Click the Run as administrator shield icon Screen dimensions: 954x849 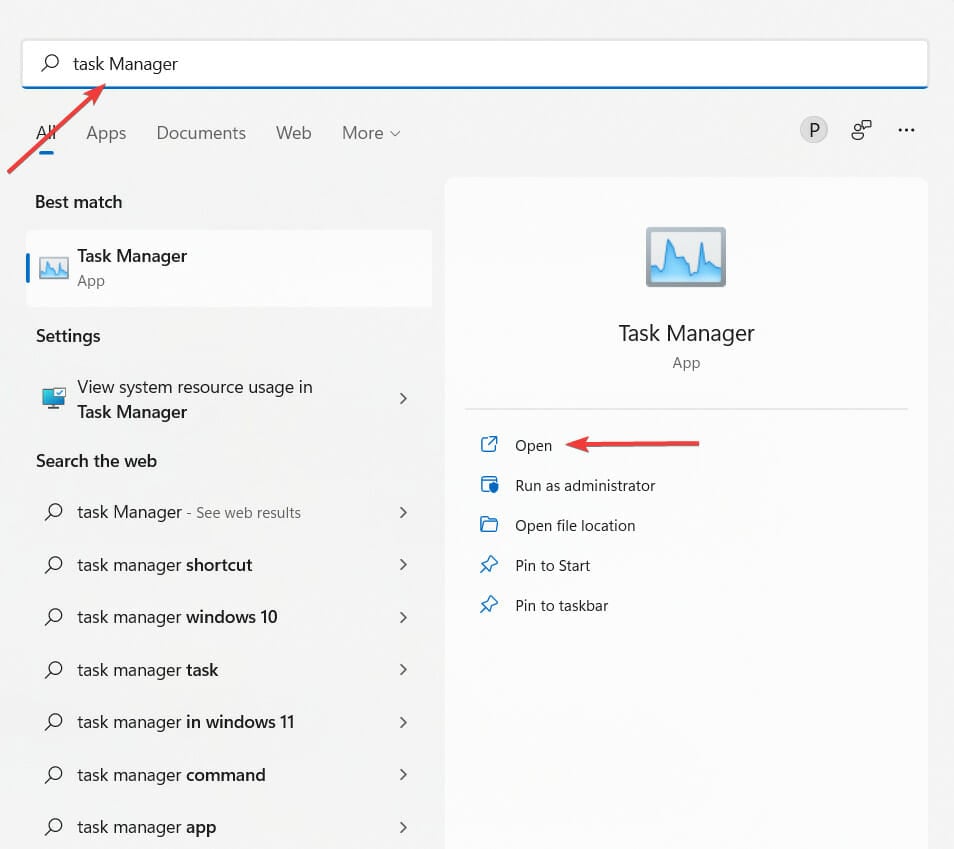489,485
